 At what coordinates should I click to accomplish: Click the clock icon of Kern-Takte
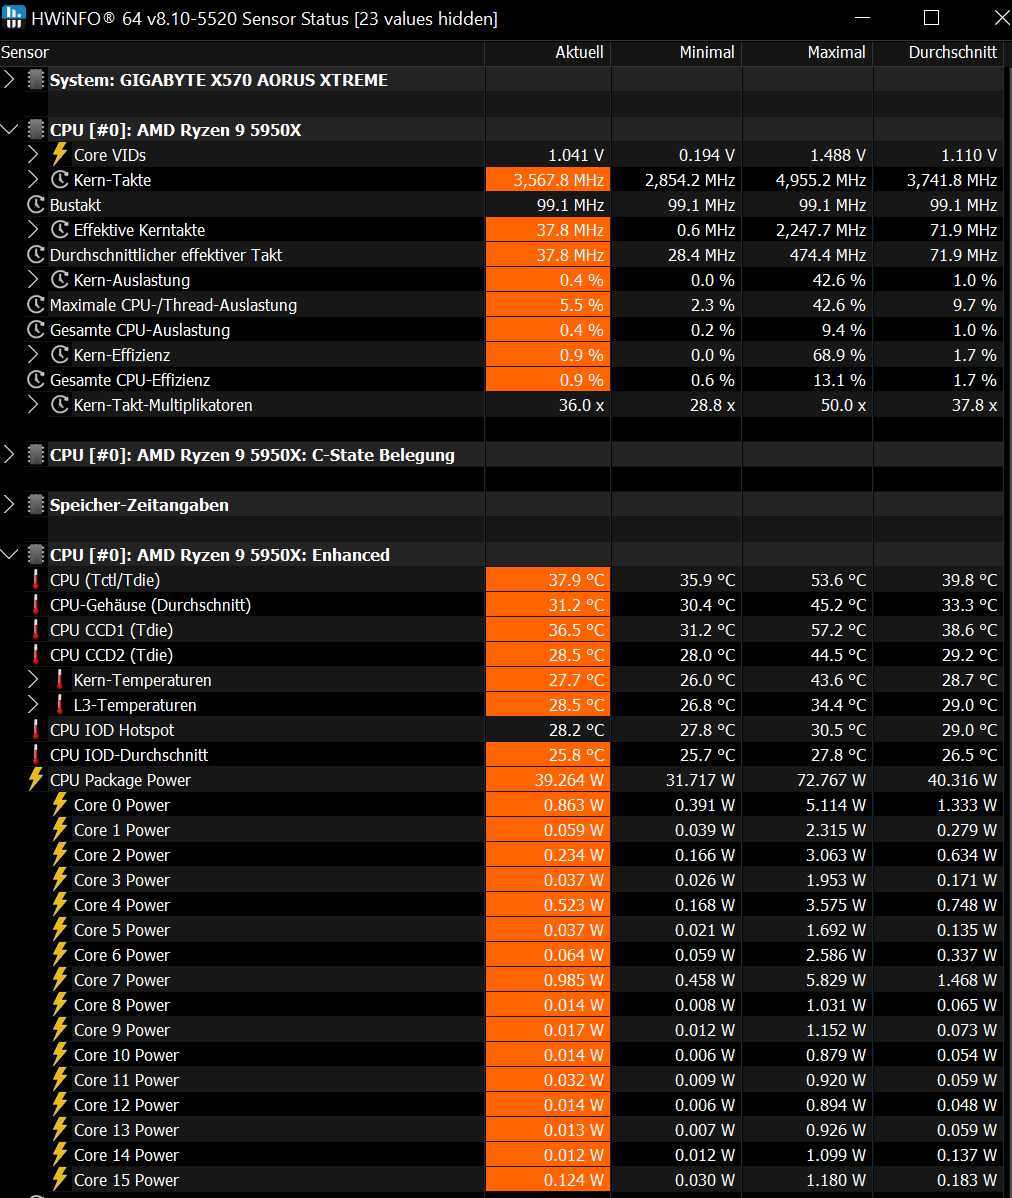click(60, 180)
